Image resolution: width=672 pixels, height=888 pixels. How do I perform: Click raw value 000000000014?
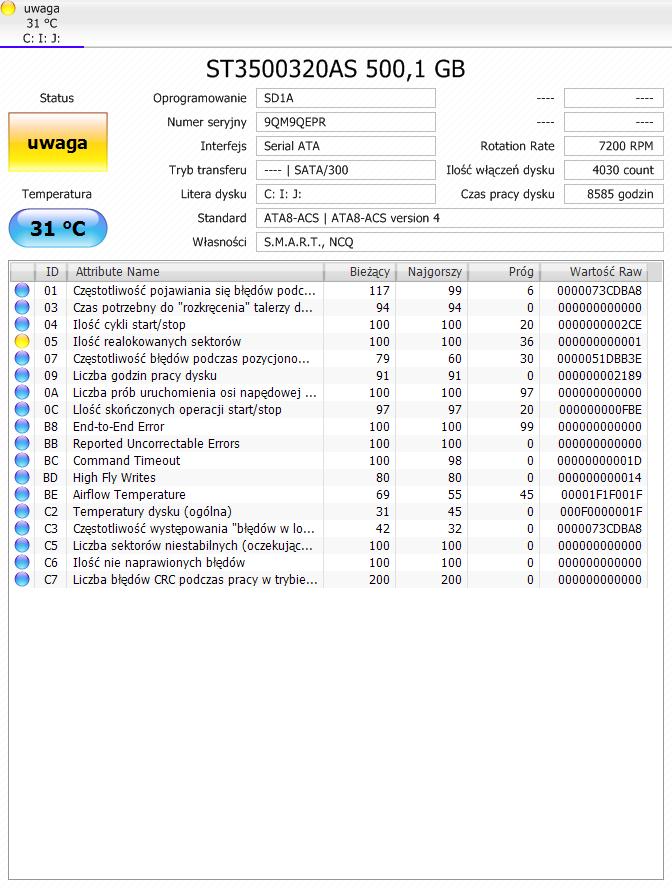tap(600, 477)
